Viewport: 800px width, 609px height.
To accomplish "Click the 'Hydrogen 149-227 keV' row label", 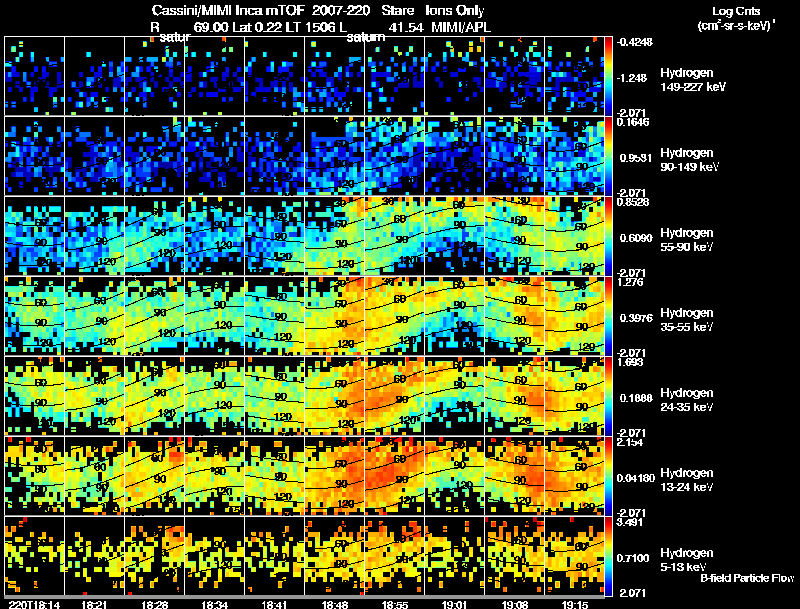I will pos(693,80).
